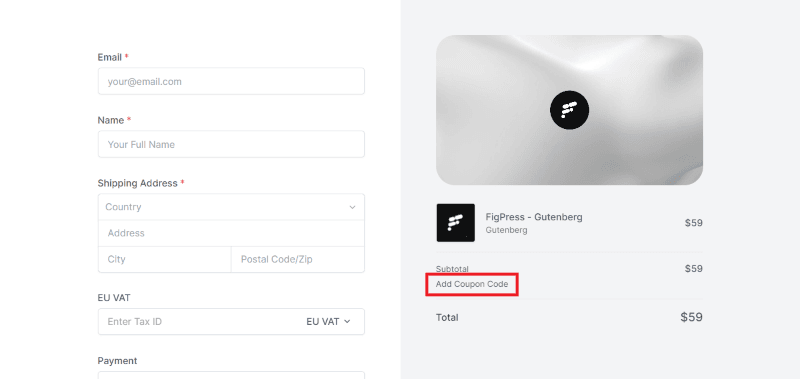The height and width of the screenshot is (379, 800).
Task: Open the EU VAT tax type dropdown
Action: coord(328,321)
